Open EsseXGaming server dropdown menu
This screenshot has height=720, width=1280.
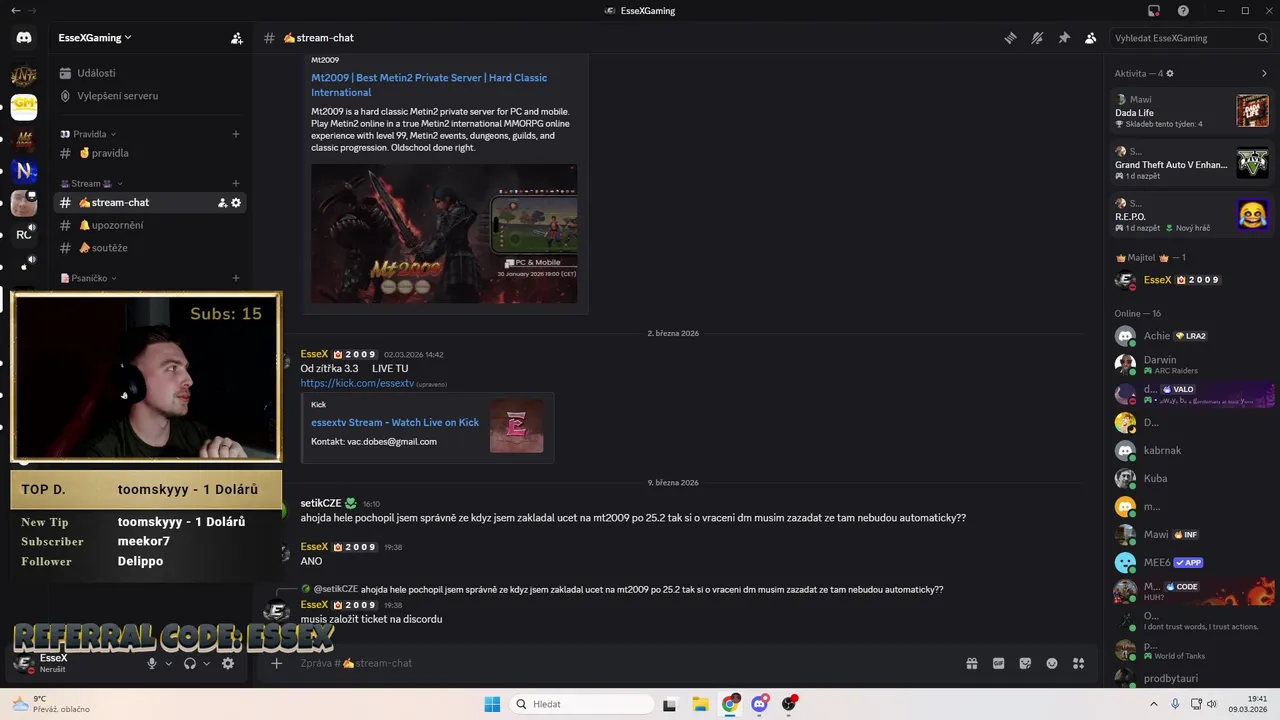point(95,38)
